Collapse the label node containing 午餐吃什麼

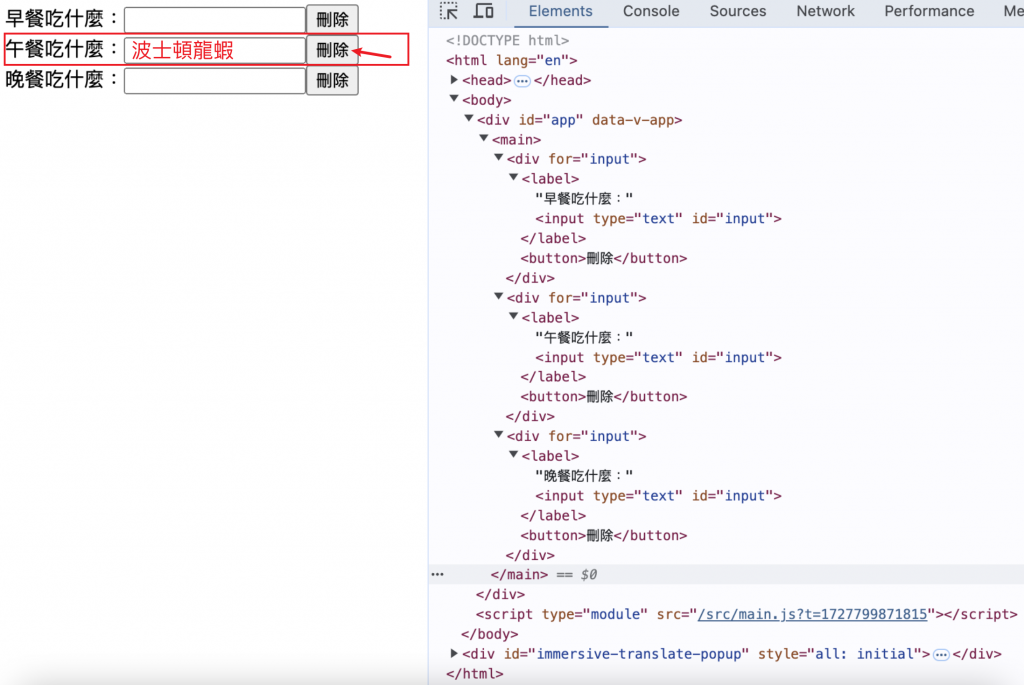pos(514,317)
